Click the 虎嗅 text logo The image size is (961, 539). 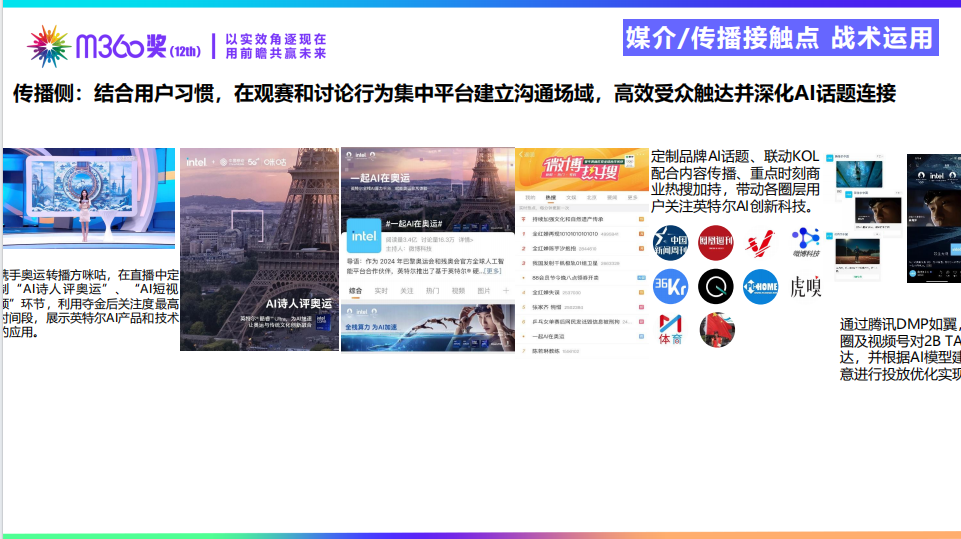click(x=805, y=288)
